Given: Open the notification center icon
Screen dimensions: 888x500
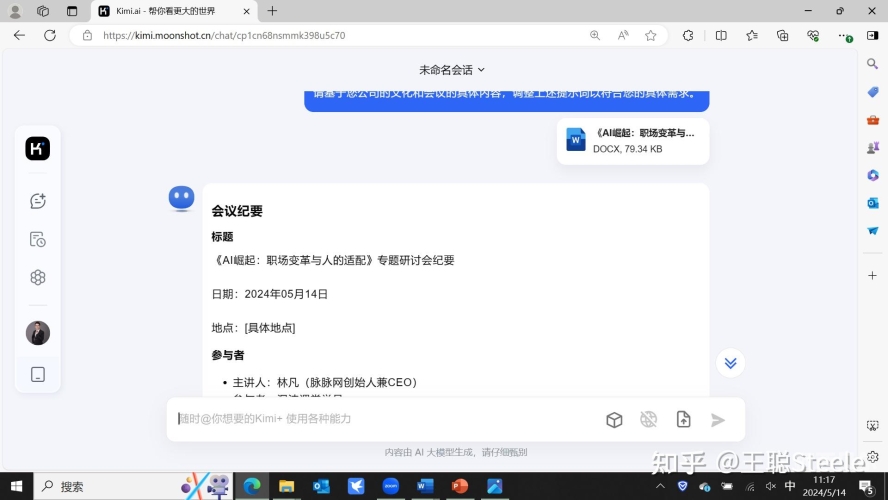Looking at the screenshot, I should (x=865, y=486).
